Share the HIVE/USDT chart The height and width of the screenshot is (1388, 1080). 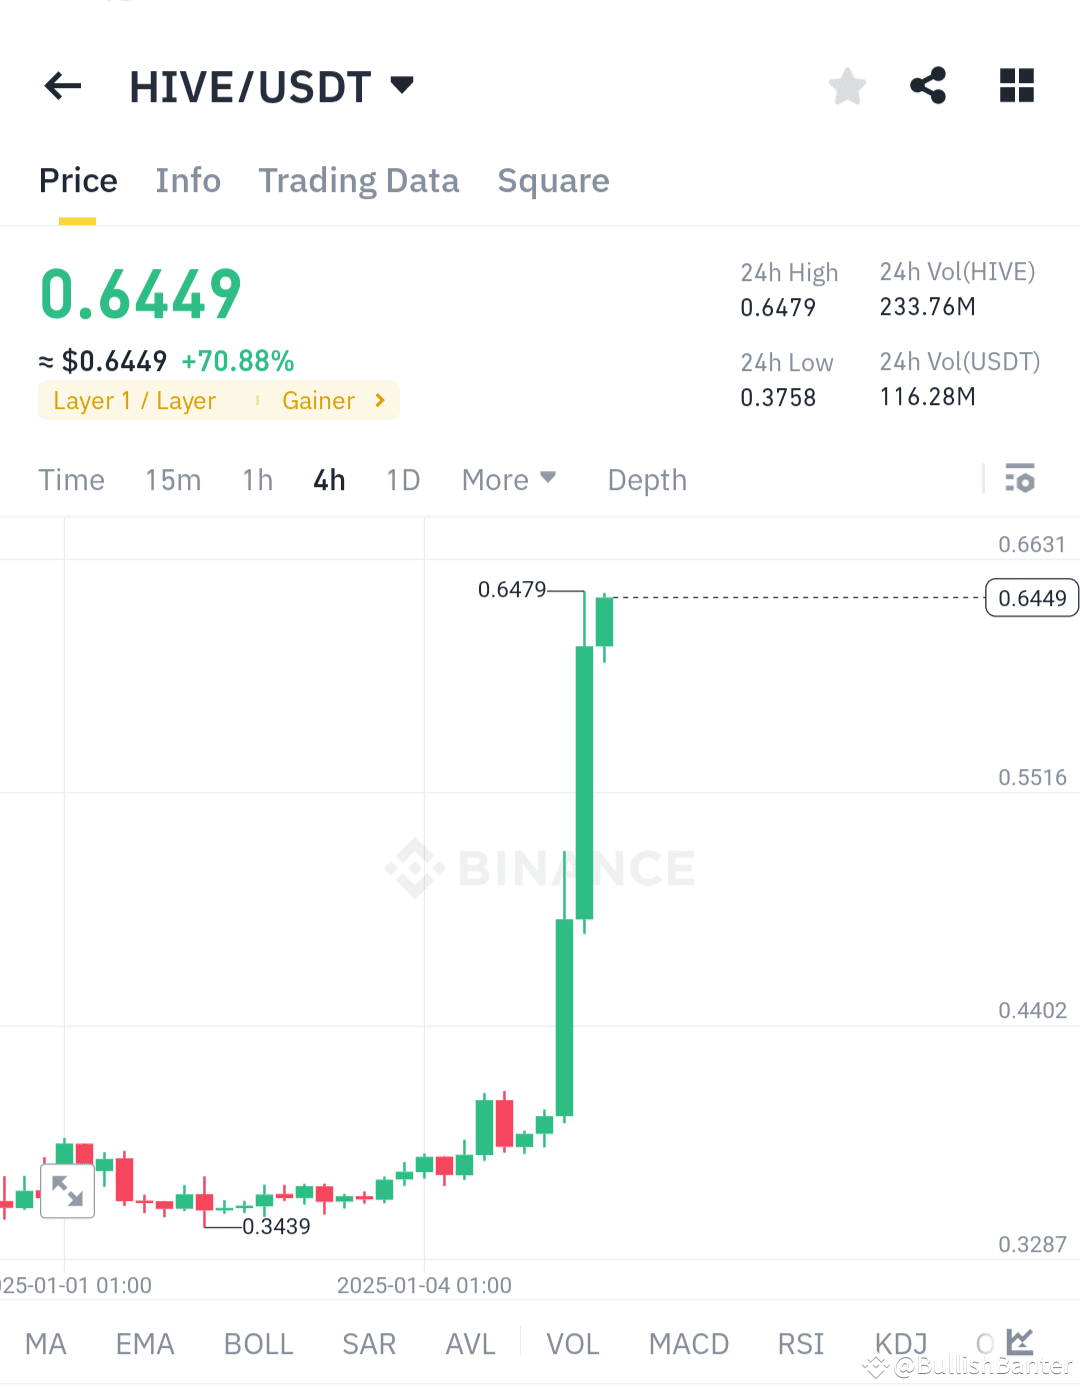point(928,86)
